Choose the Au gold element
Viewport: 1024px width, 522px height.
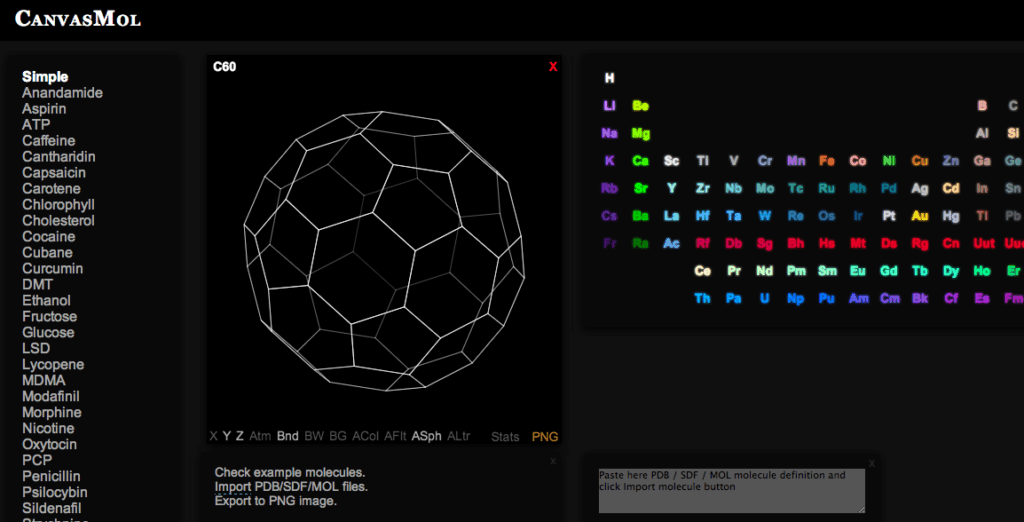click(920, 216)
